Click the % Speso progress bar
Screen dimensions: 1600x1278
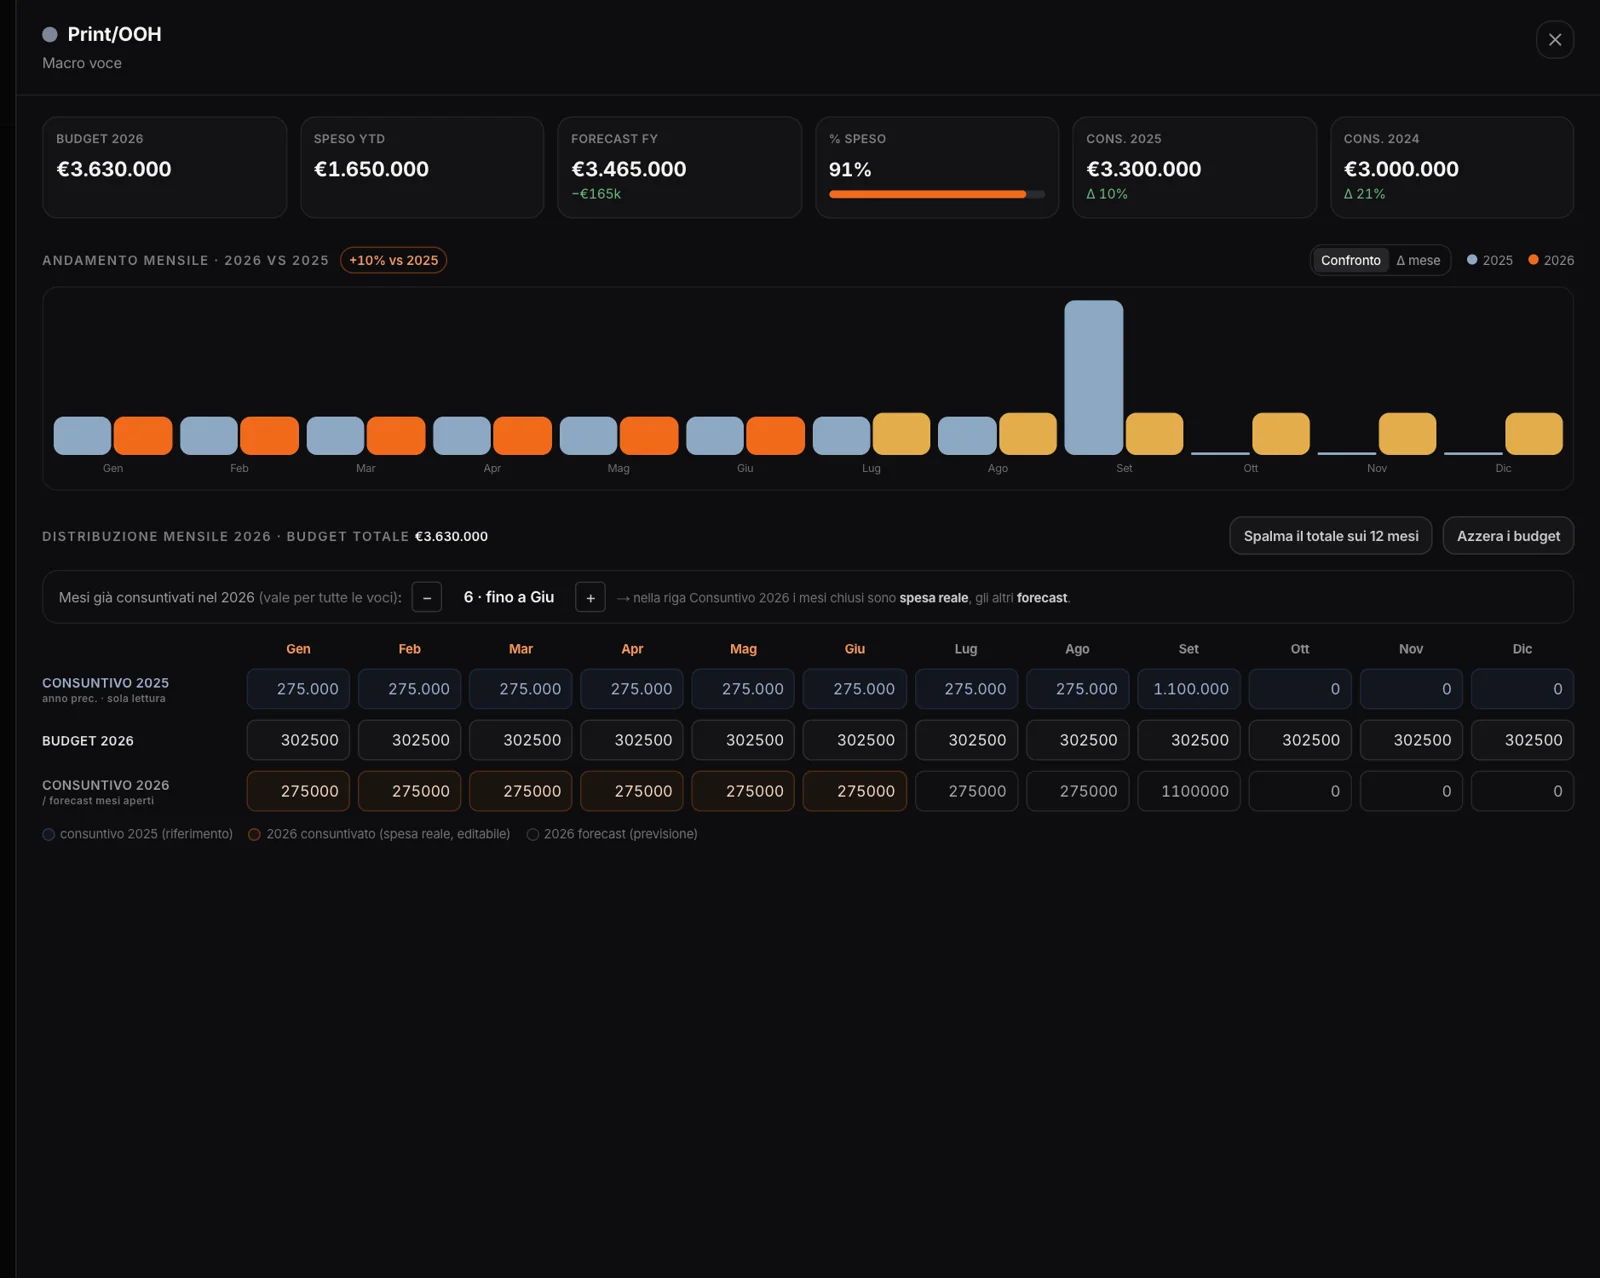pyautogui.click(x=937, y=194)
